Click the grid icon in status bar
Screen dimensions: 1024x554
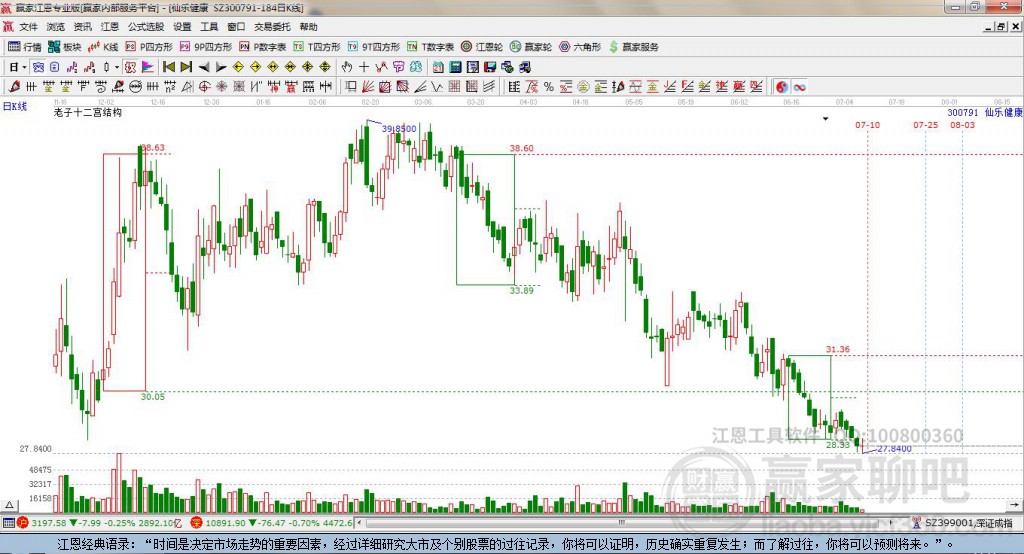coord(8,523)
